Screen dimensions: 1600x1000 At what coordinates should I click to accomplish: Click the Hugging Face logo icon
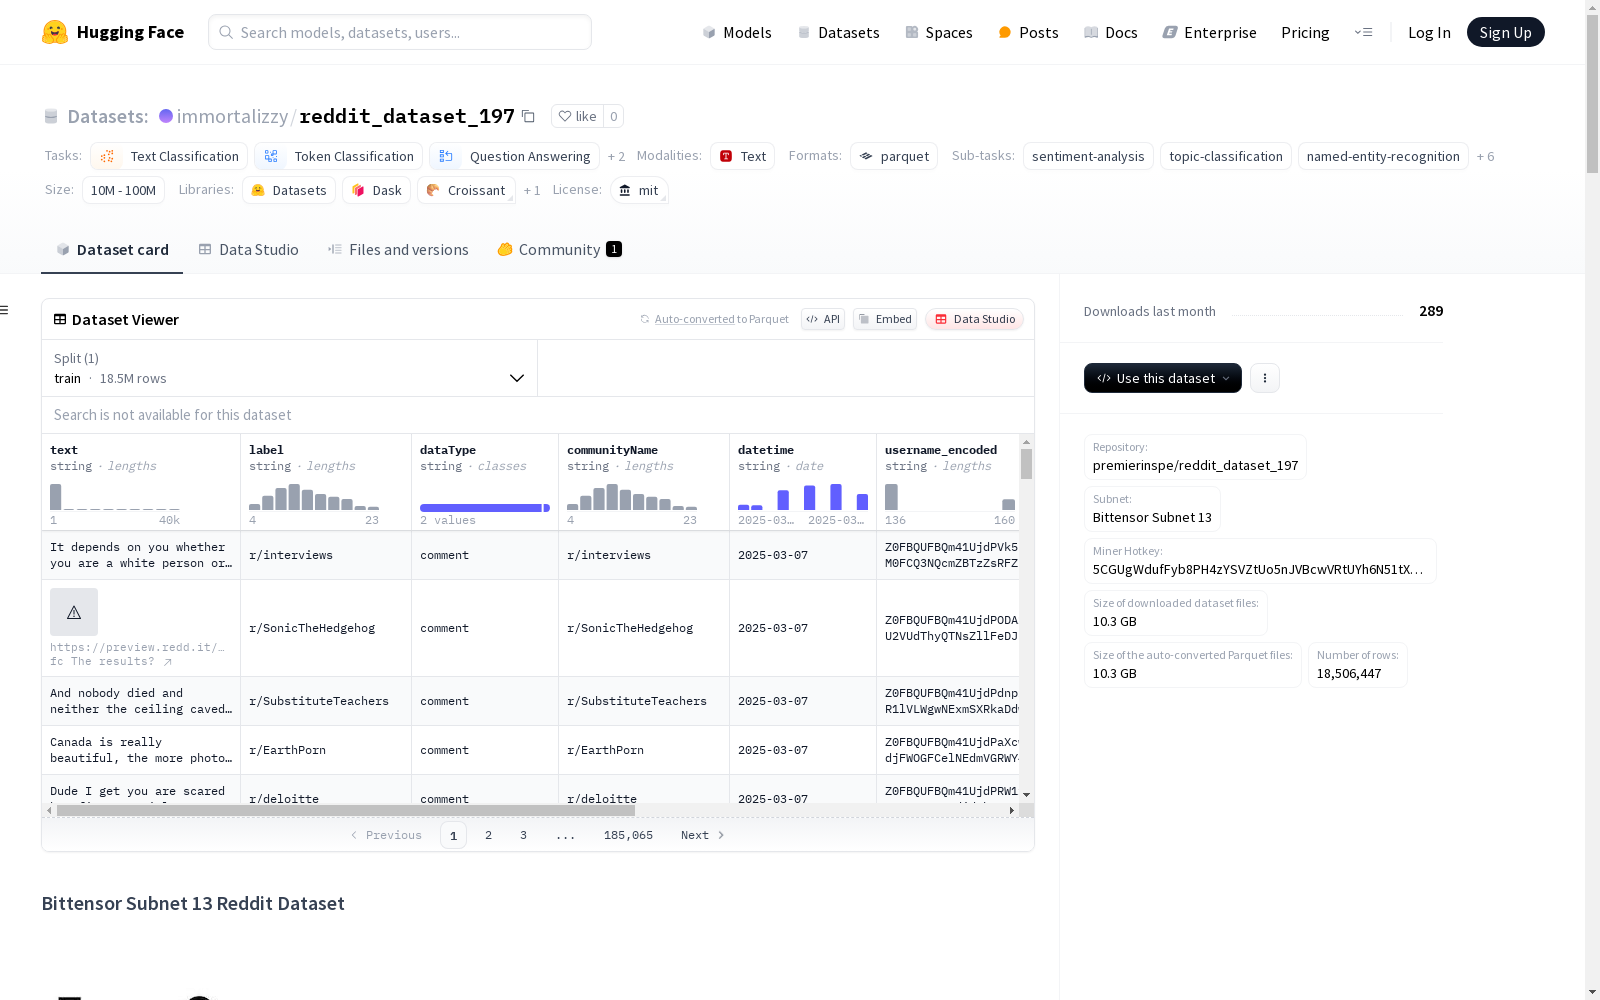tap(55, 32)
